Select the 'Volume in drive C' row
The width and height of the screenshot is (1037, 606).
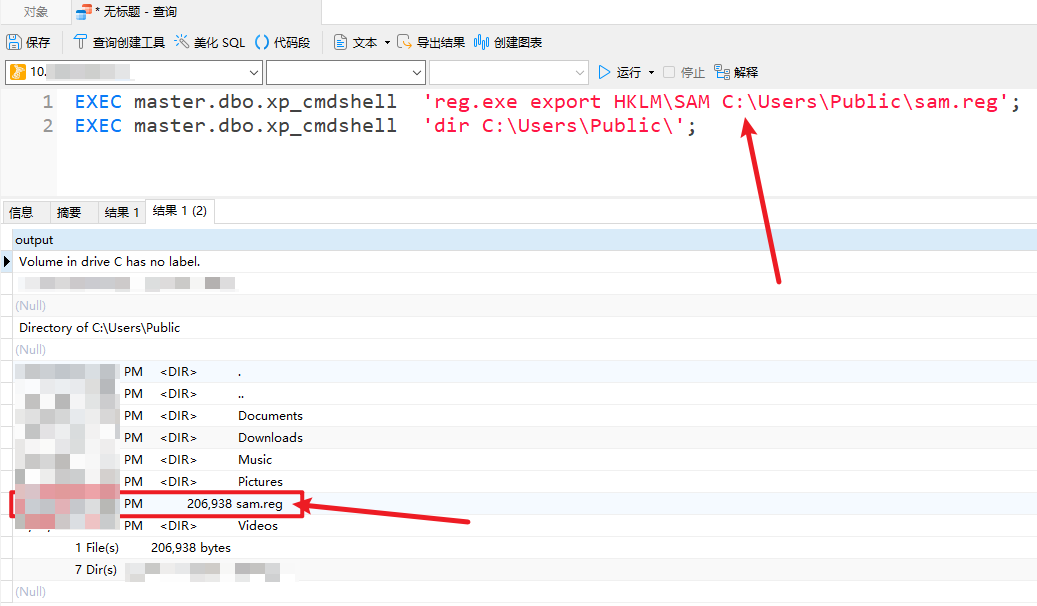(x=524, y=261)
